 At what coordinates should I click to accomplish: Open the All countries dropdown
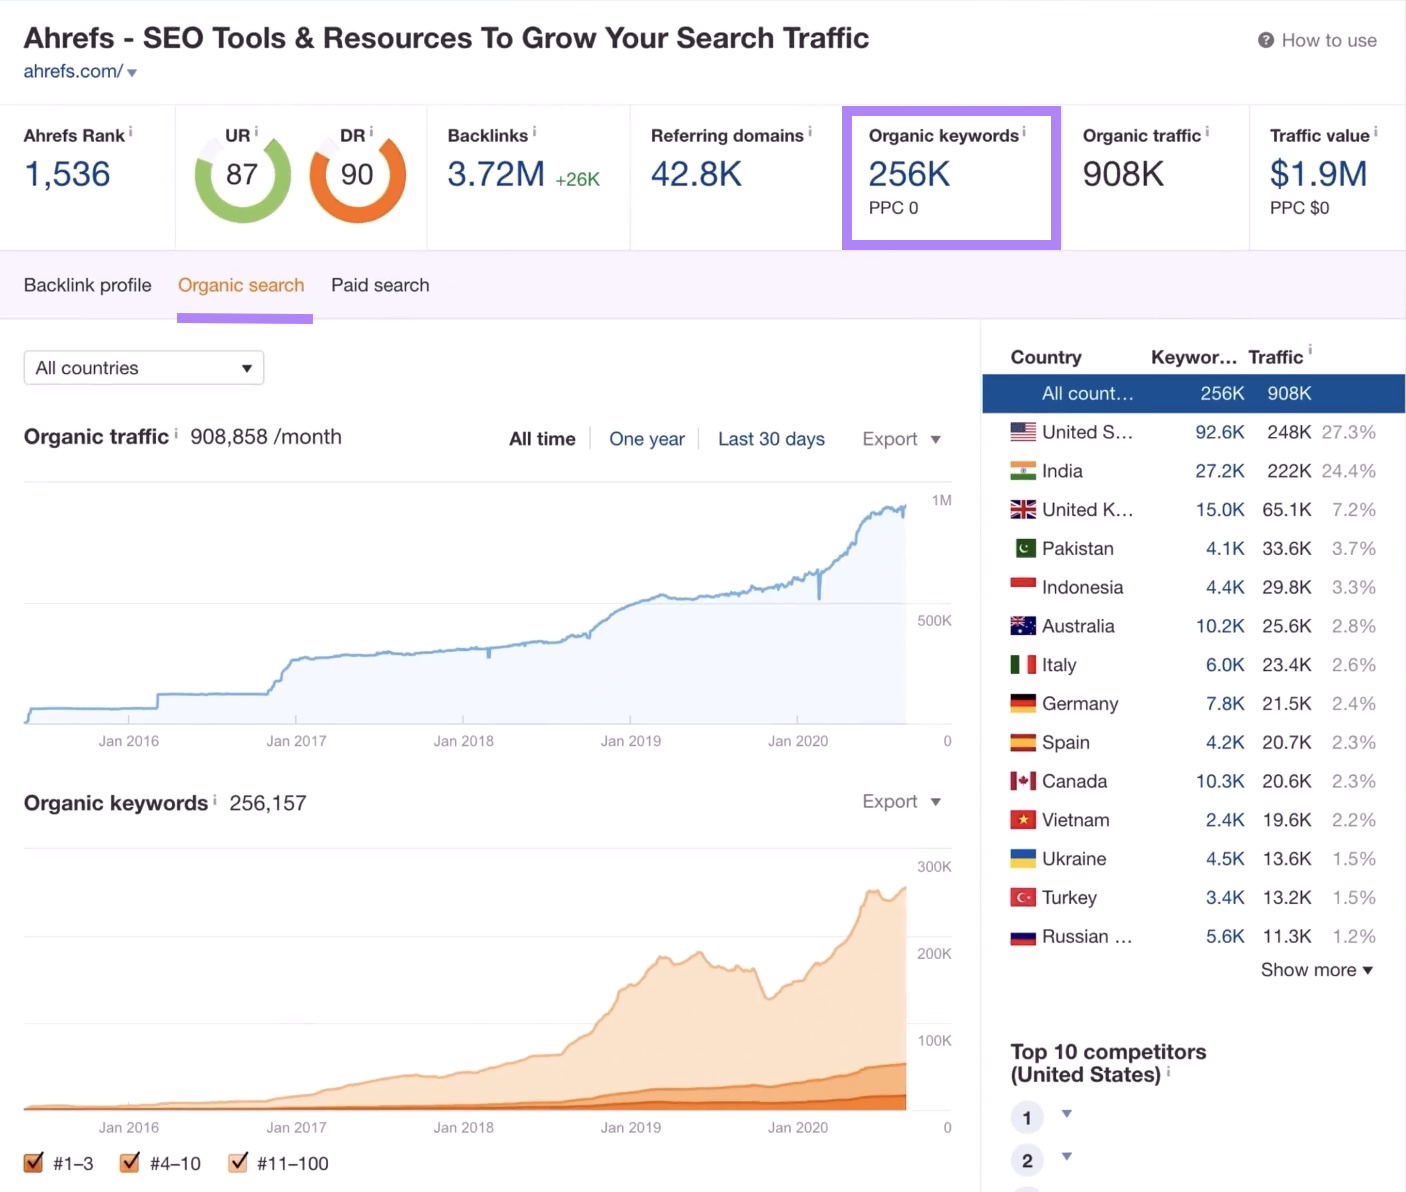(x=144, y=368)
